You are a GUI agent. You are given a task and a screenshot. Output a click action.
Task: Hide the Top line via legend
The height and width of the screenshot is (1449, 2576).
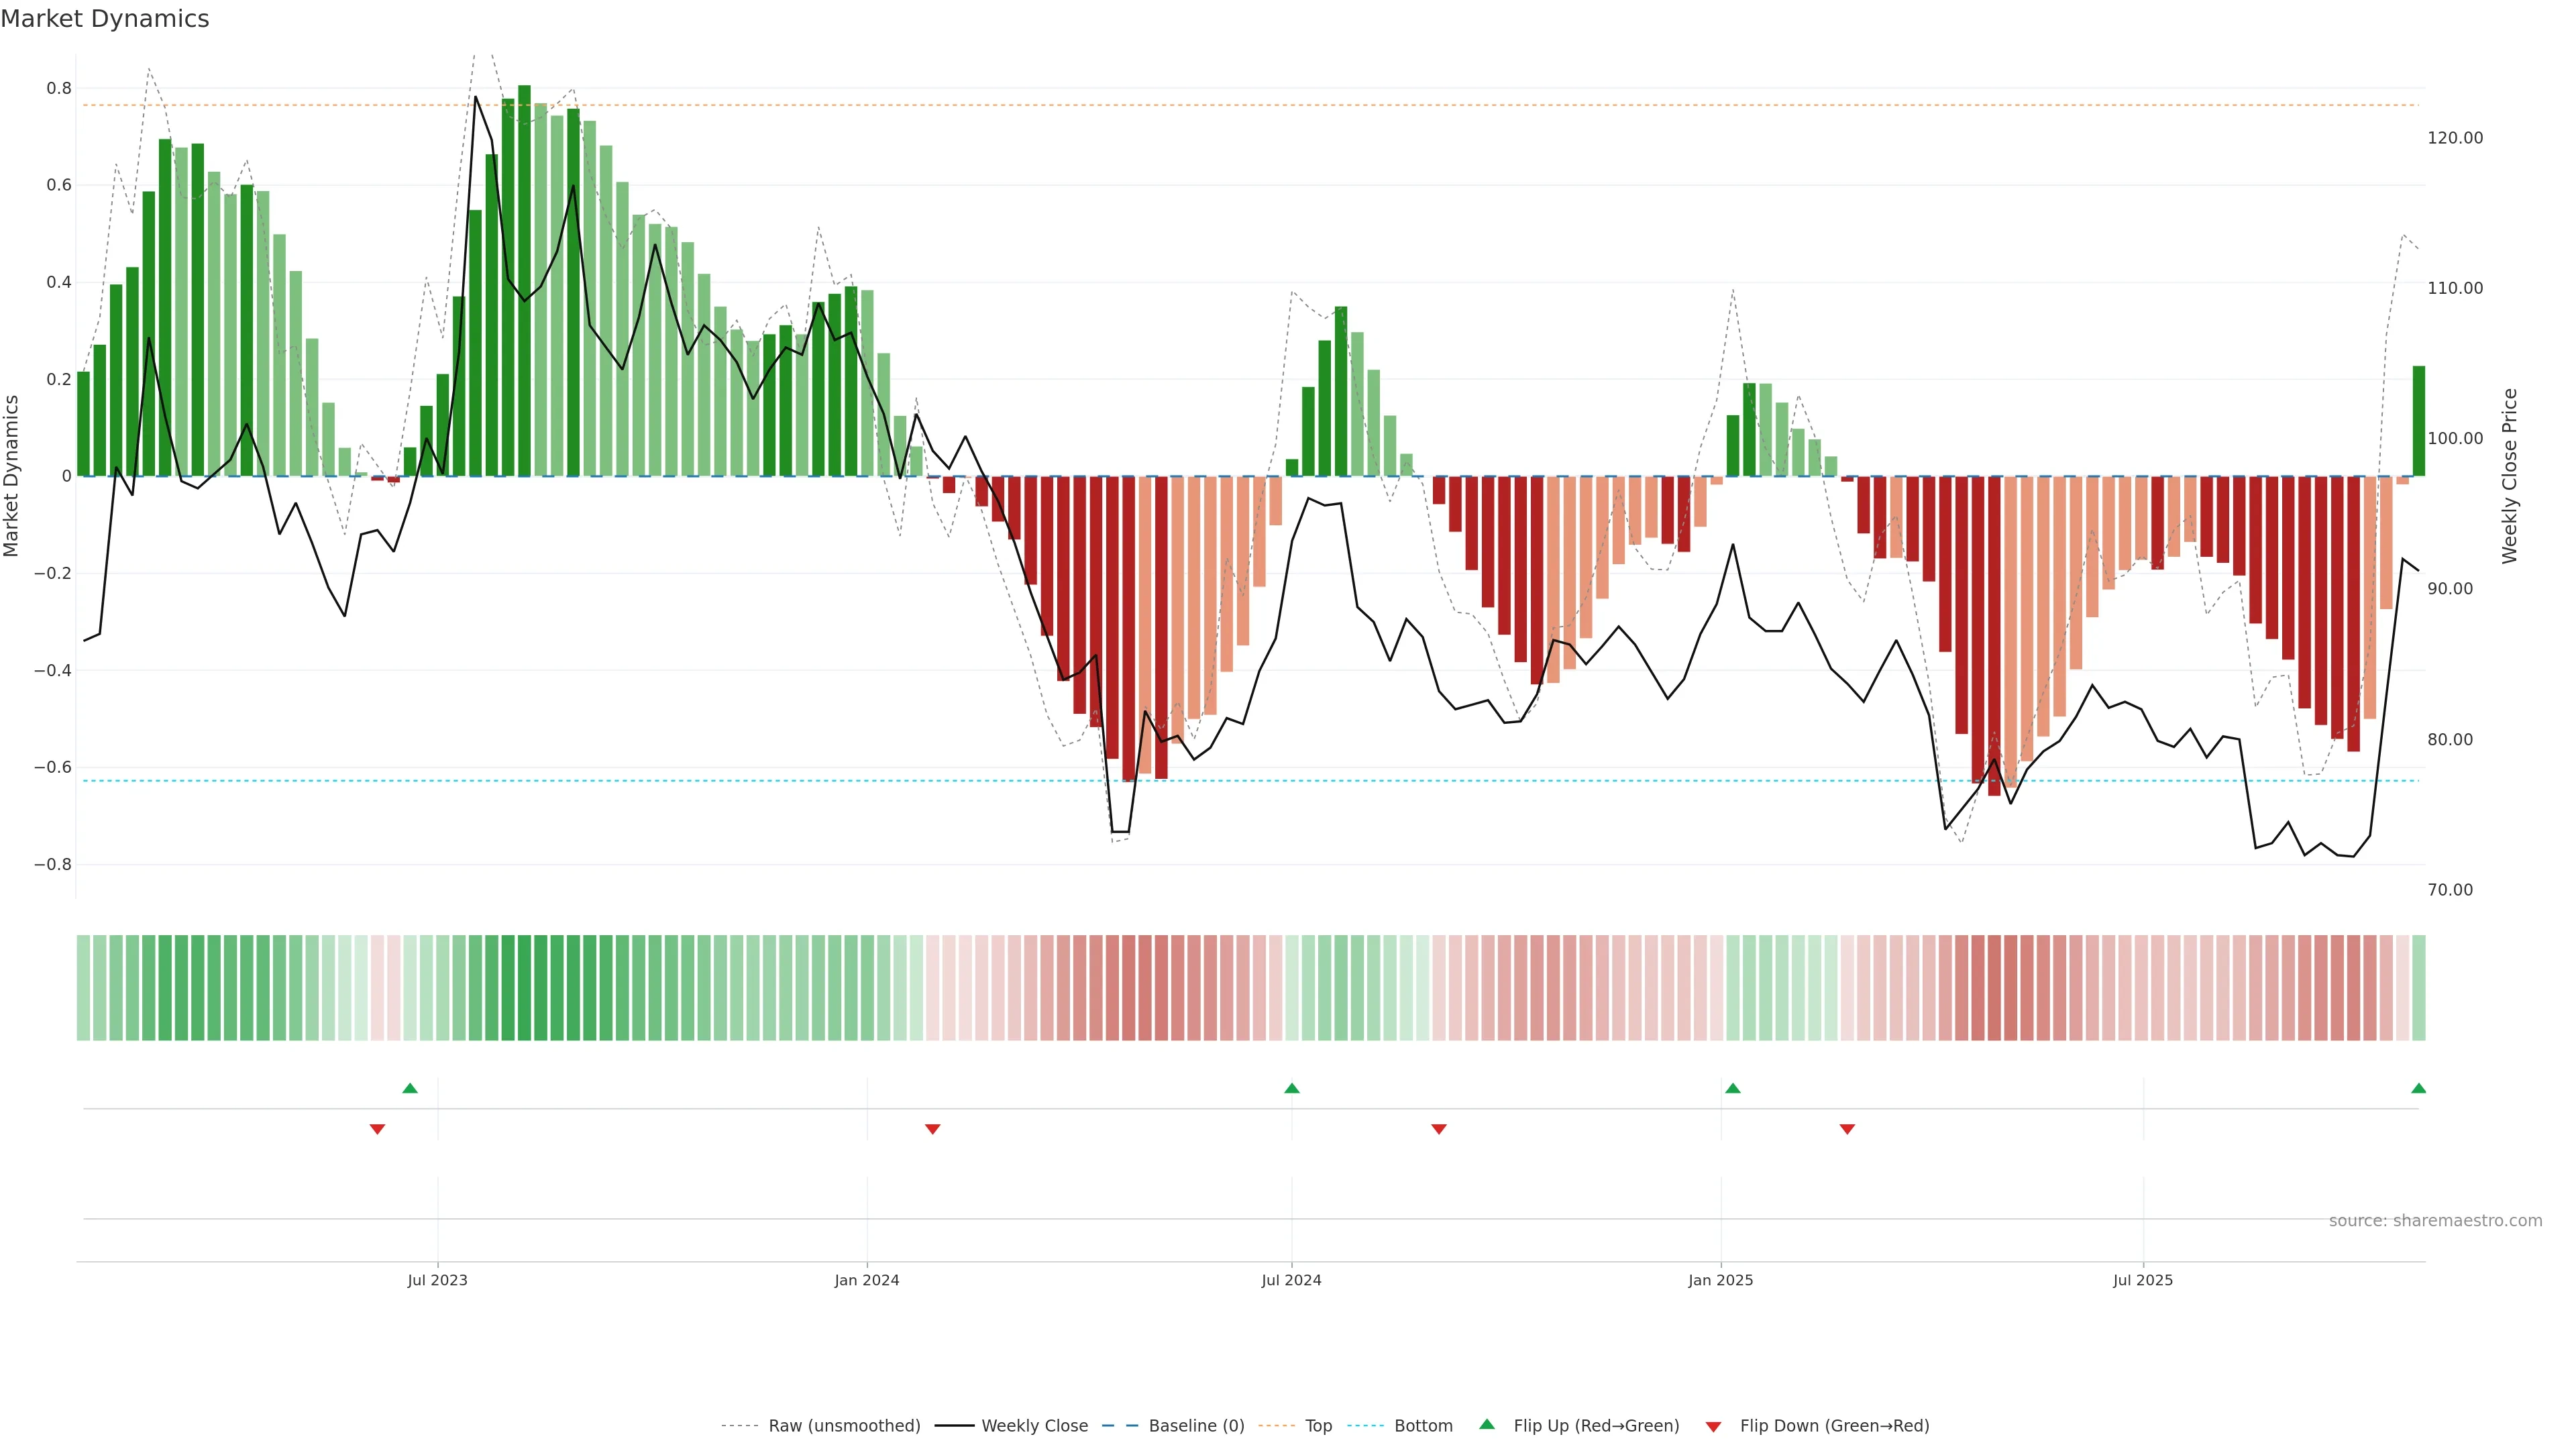(1318, 1426)
